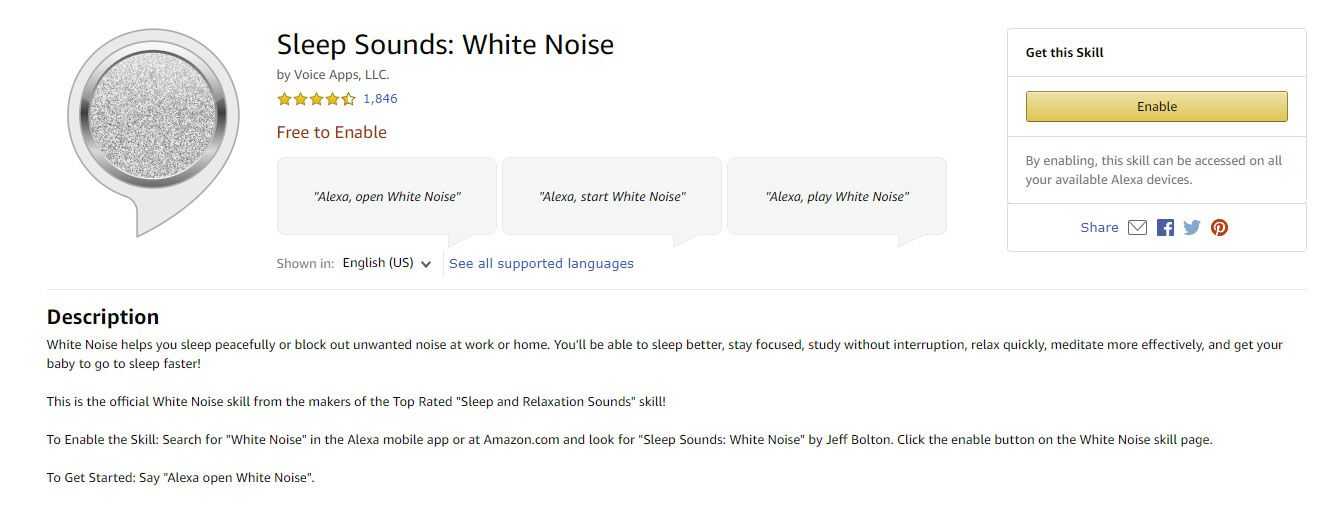This screenshot has width=1329, height=507.
Task: Open the 1,846 customer reviews link
Action: 380,99
